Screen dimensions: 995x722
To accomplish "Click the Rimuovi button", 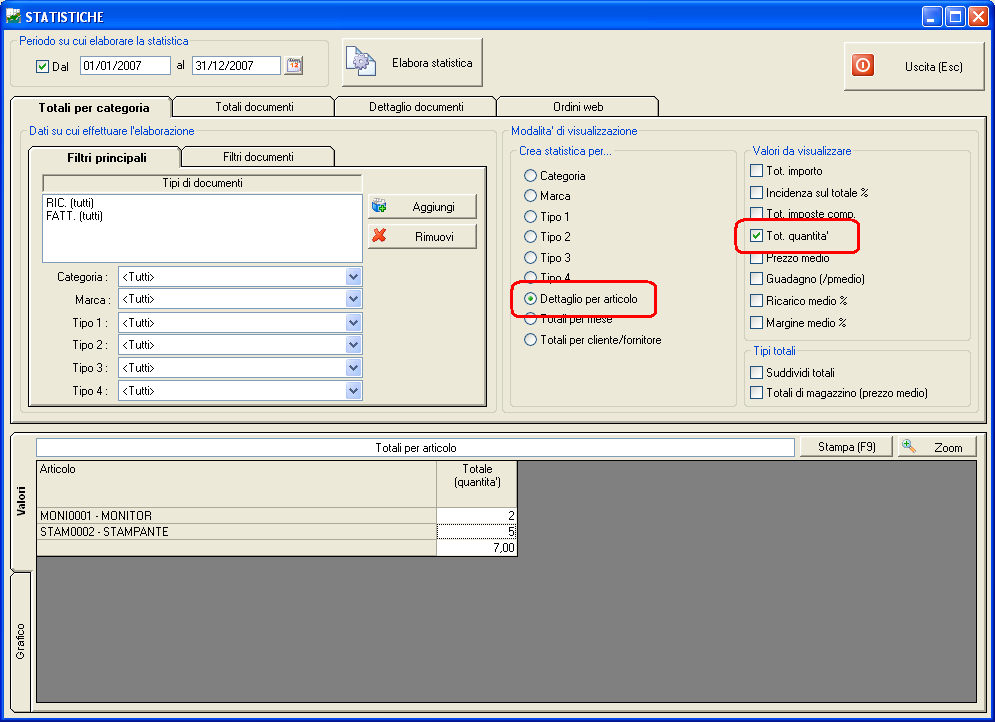I will pos(422,237).
